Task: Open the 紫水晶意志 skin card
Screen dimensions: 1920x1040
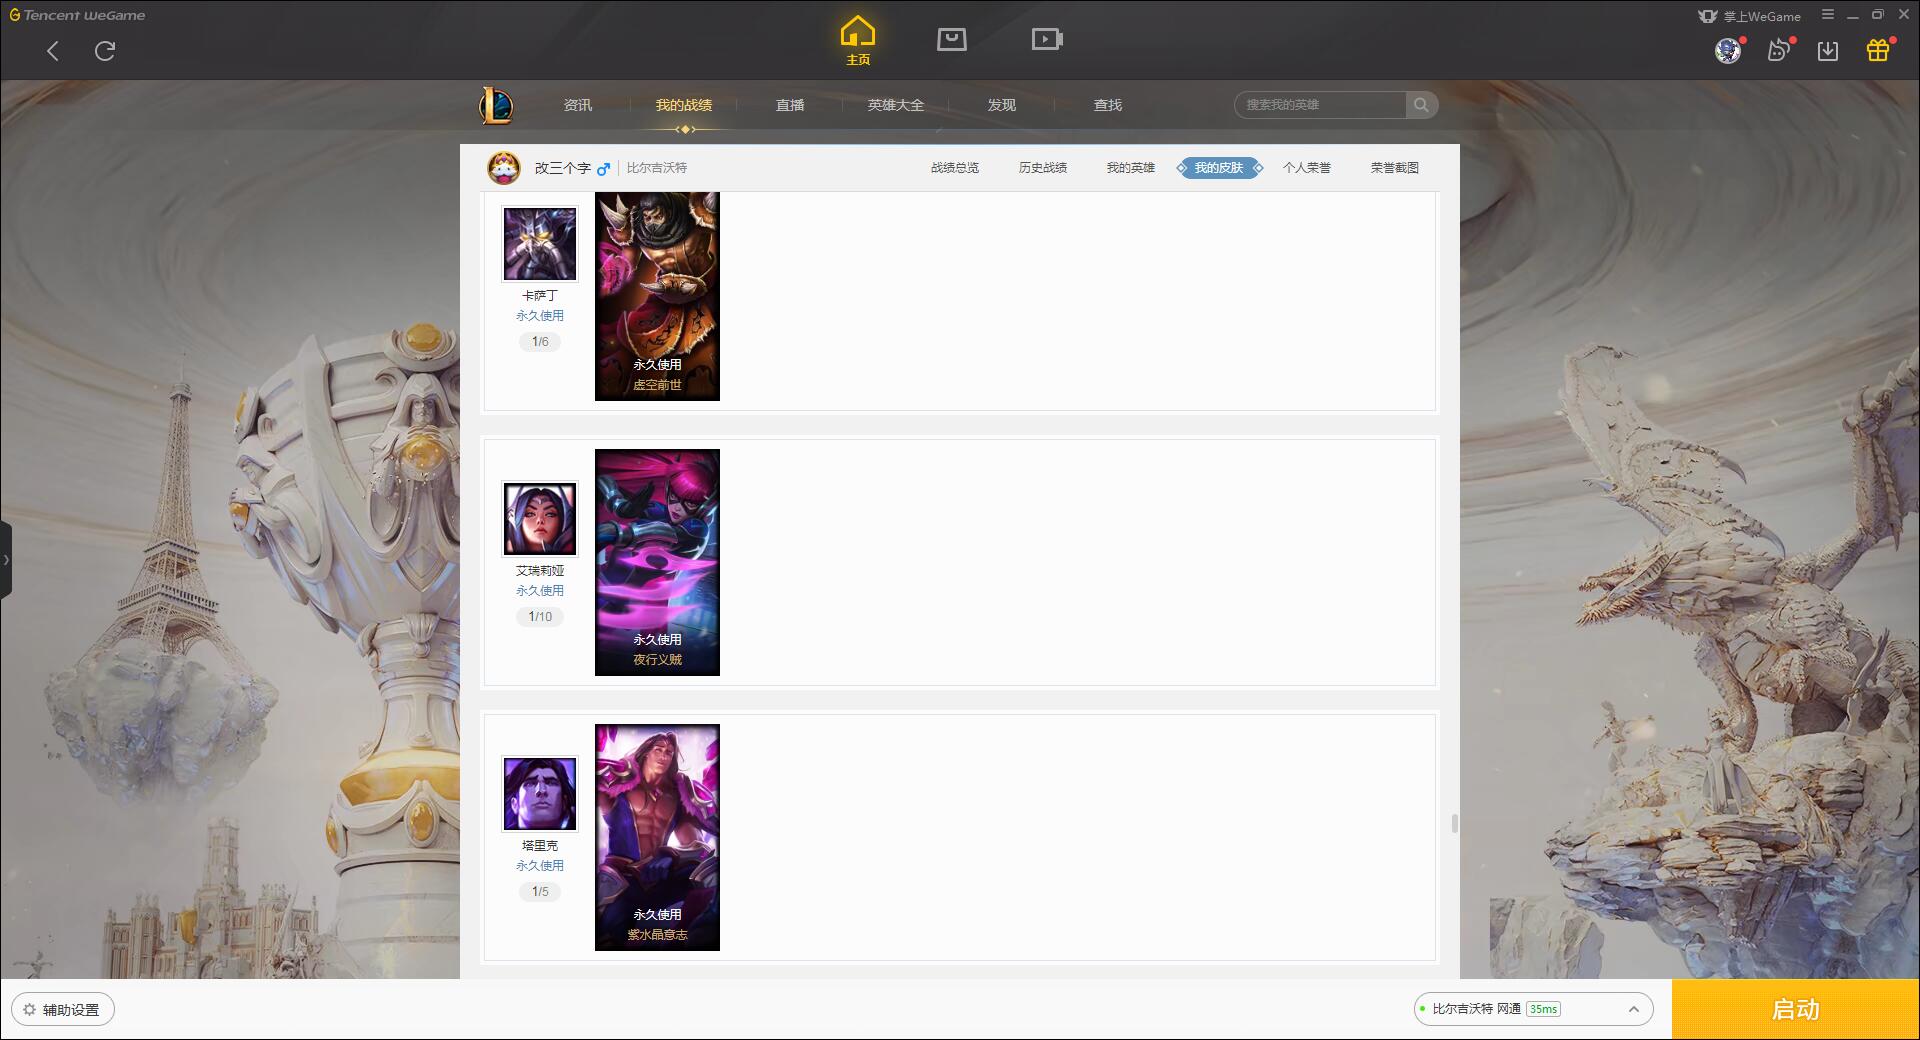Action: (657, 837)
